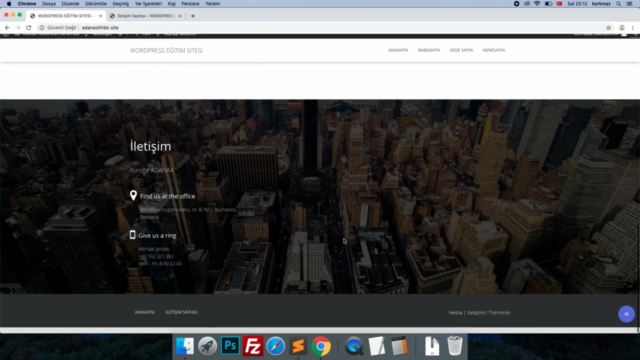Open the DEDE SAYFA menu link
This screenshot has height=360, width=640.
coord(461,50)
